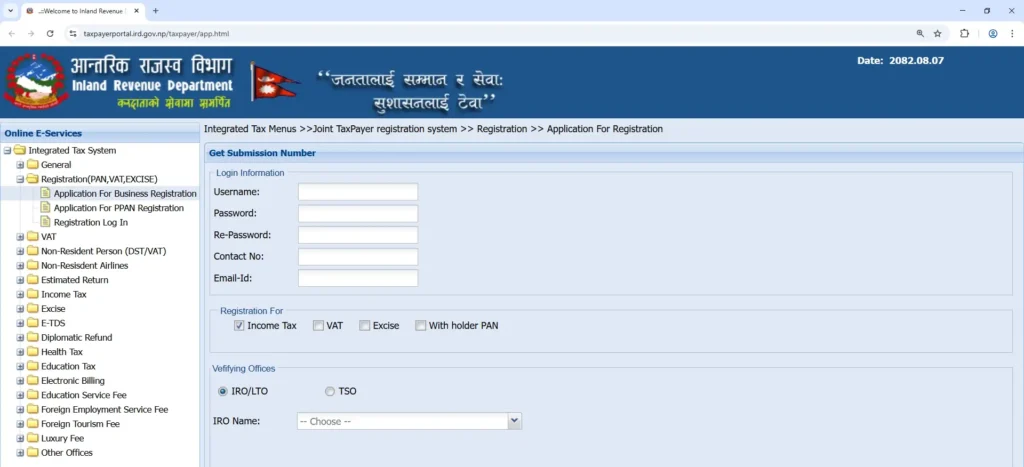
Task: Click the Nepal government emblem logo
Action: pyautogui.click(x=35, y=82)
